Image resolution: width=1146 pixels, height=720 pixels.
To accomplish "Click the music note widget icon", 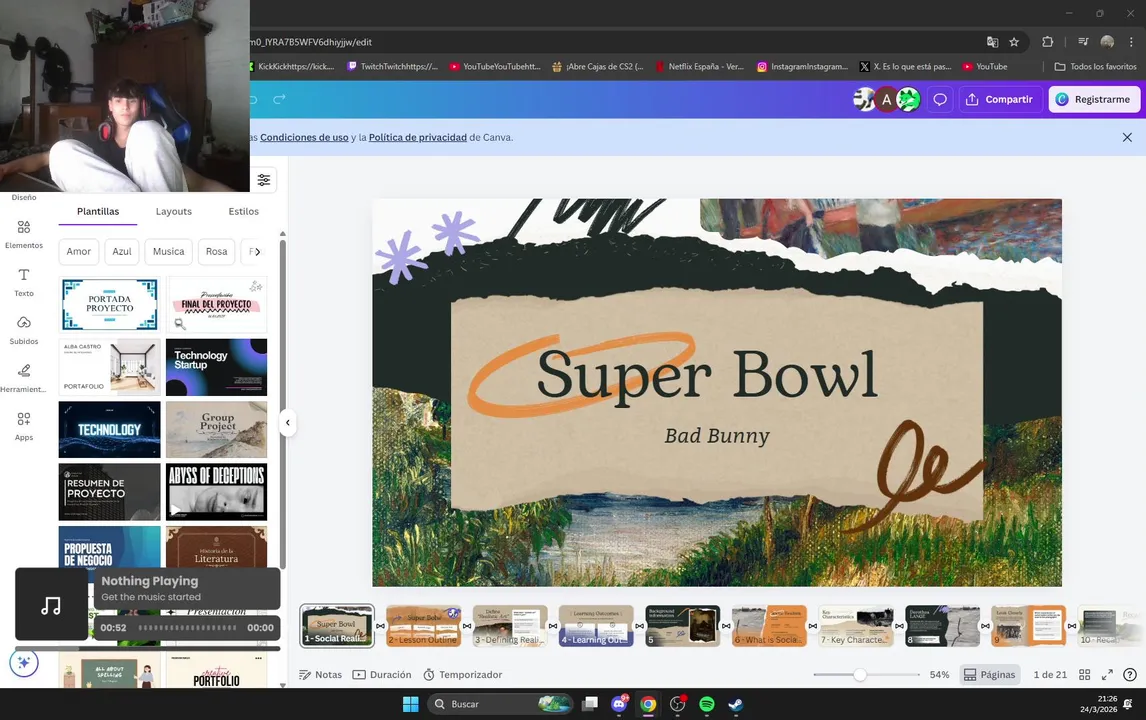I will point(51,605).
